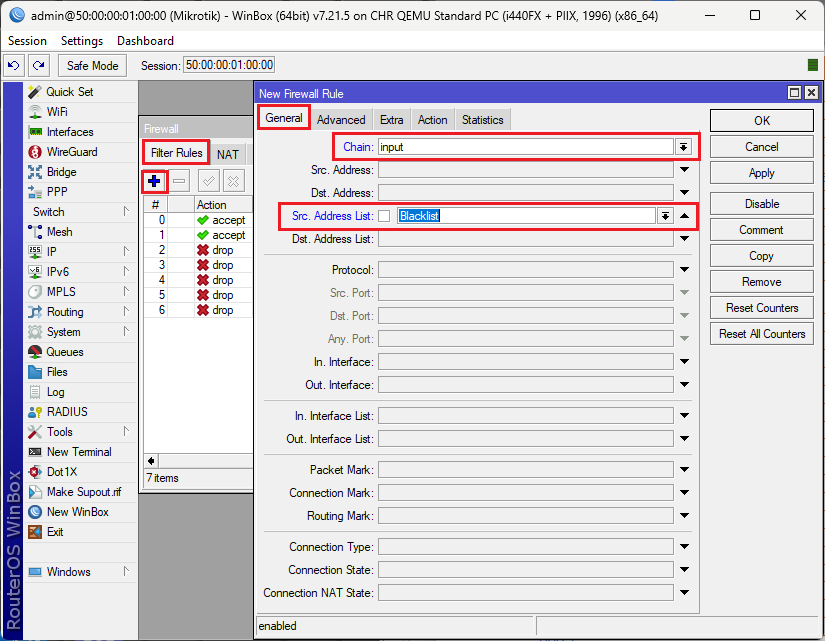Open the Settings menu
This screenshot has height=641, width=825.
(82, 41)
